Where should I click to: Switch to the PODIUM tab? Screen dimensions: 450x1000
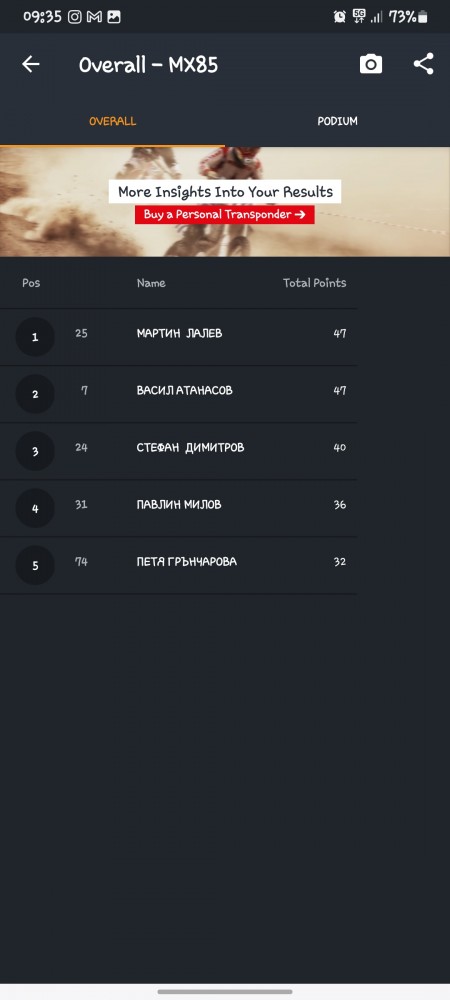(337, 121)
